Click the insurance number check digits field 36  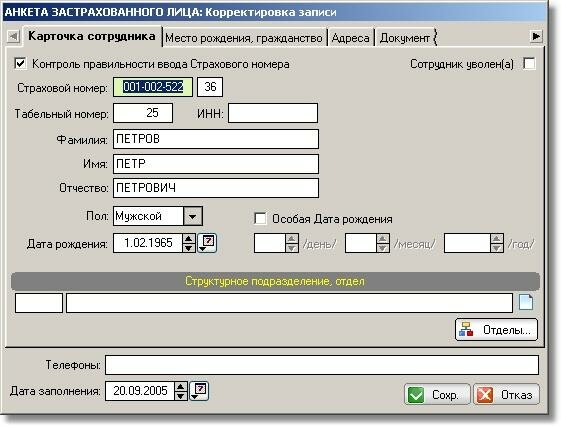click(x=210, y=87)
